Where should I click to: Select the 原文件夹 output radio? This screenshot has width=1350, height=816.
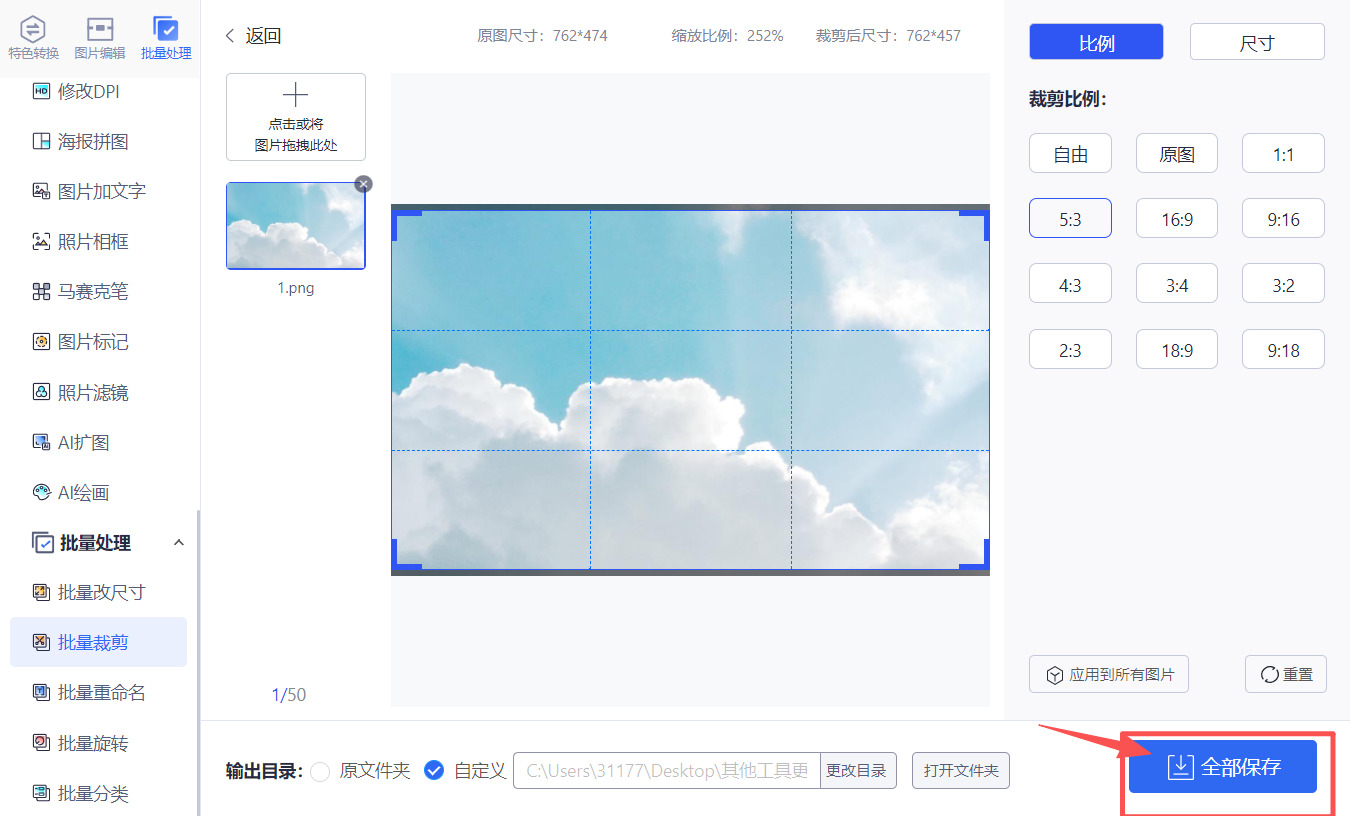click(x=320, y=771)
